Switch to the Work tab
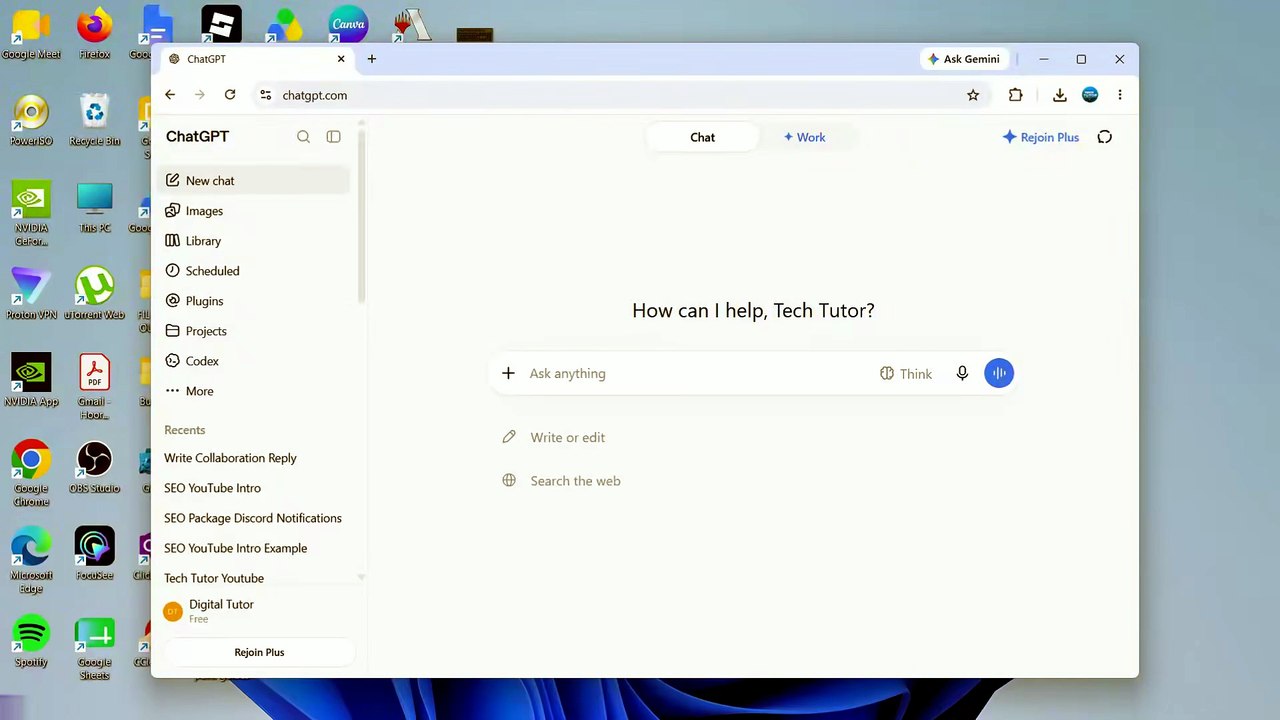Viewport: 1280px width, 720px height. [x=805, y=137]
